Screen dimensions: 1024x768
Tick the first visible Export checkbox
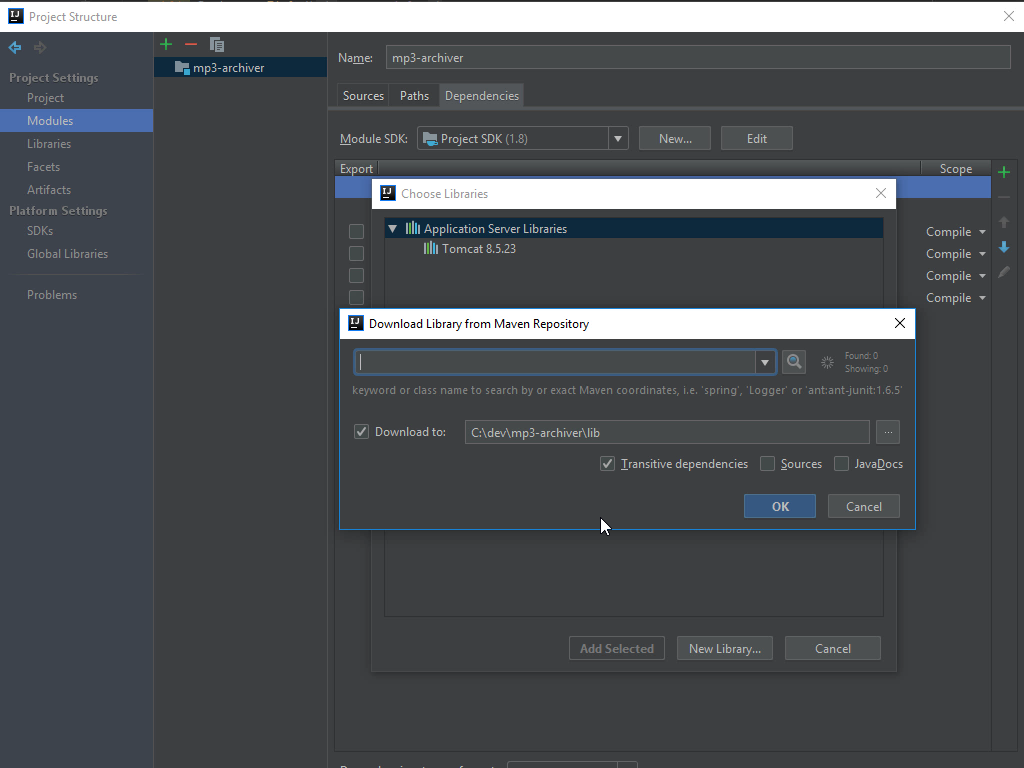tap(356, 231)
